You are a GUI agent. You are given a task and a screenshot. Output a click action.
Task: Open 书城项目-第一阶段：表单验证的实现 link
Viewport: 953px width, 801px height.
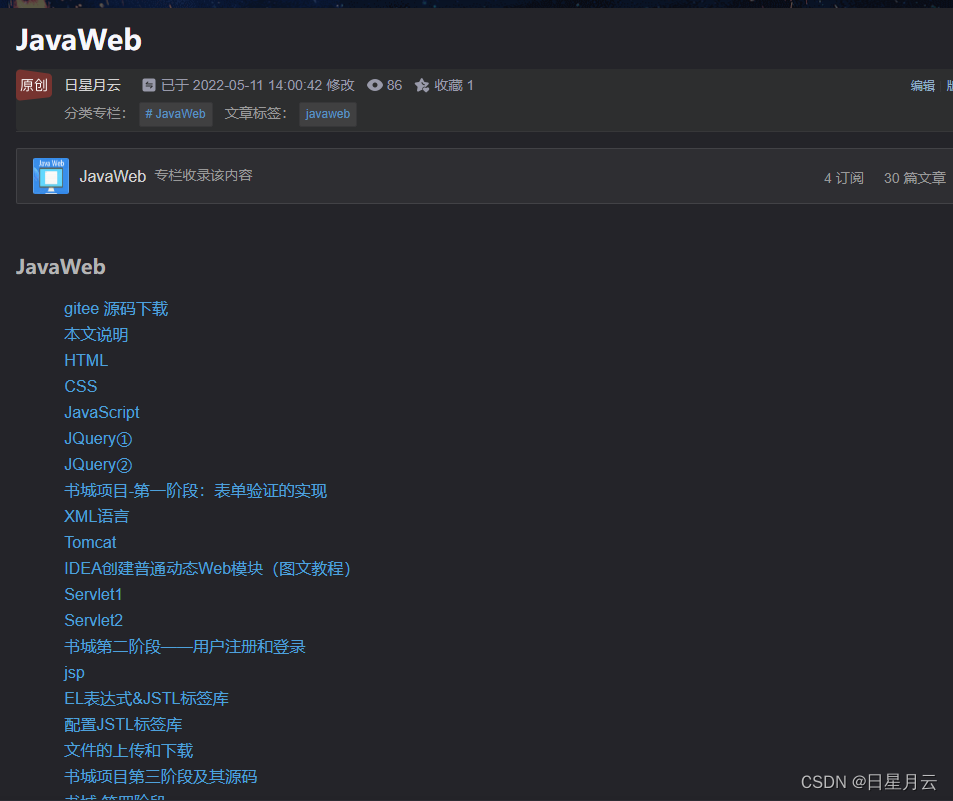196,491
